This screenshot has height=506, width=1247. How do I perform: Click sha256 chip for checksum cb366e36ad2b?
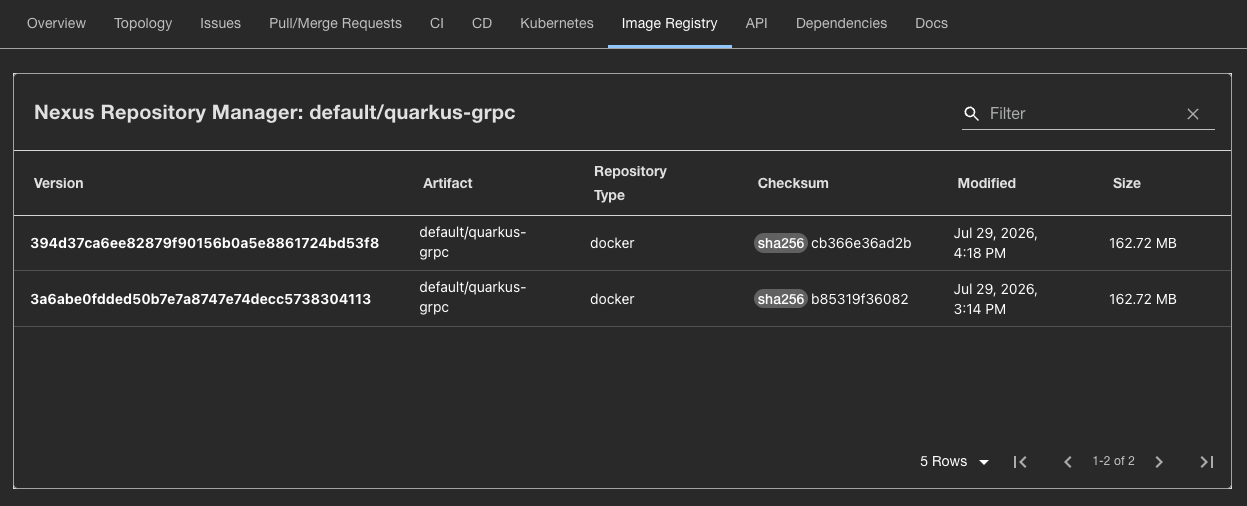tap(781, 243)
